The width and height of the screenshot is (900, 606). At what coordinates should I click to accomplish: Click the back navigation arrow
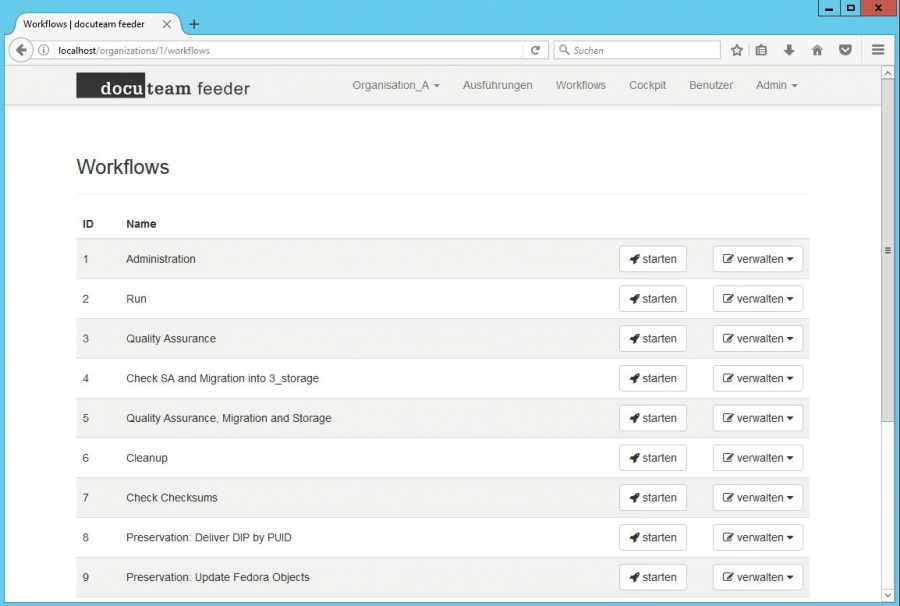(22, 48)
